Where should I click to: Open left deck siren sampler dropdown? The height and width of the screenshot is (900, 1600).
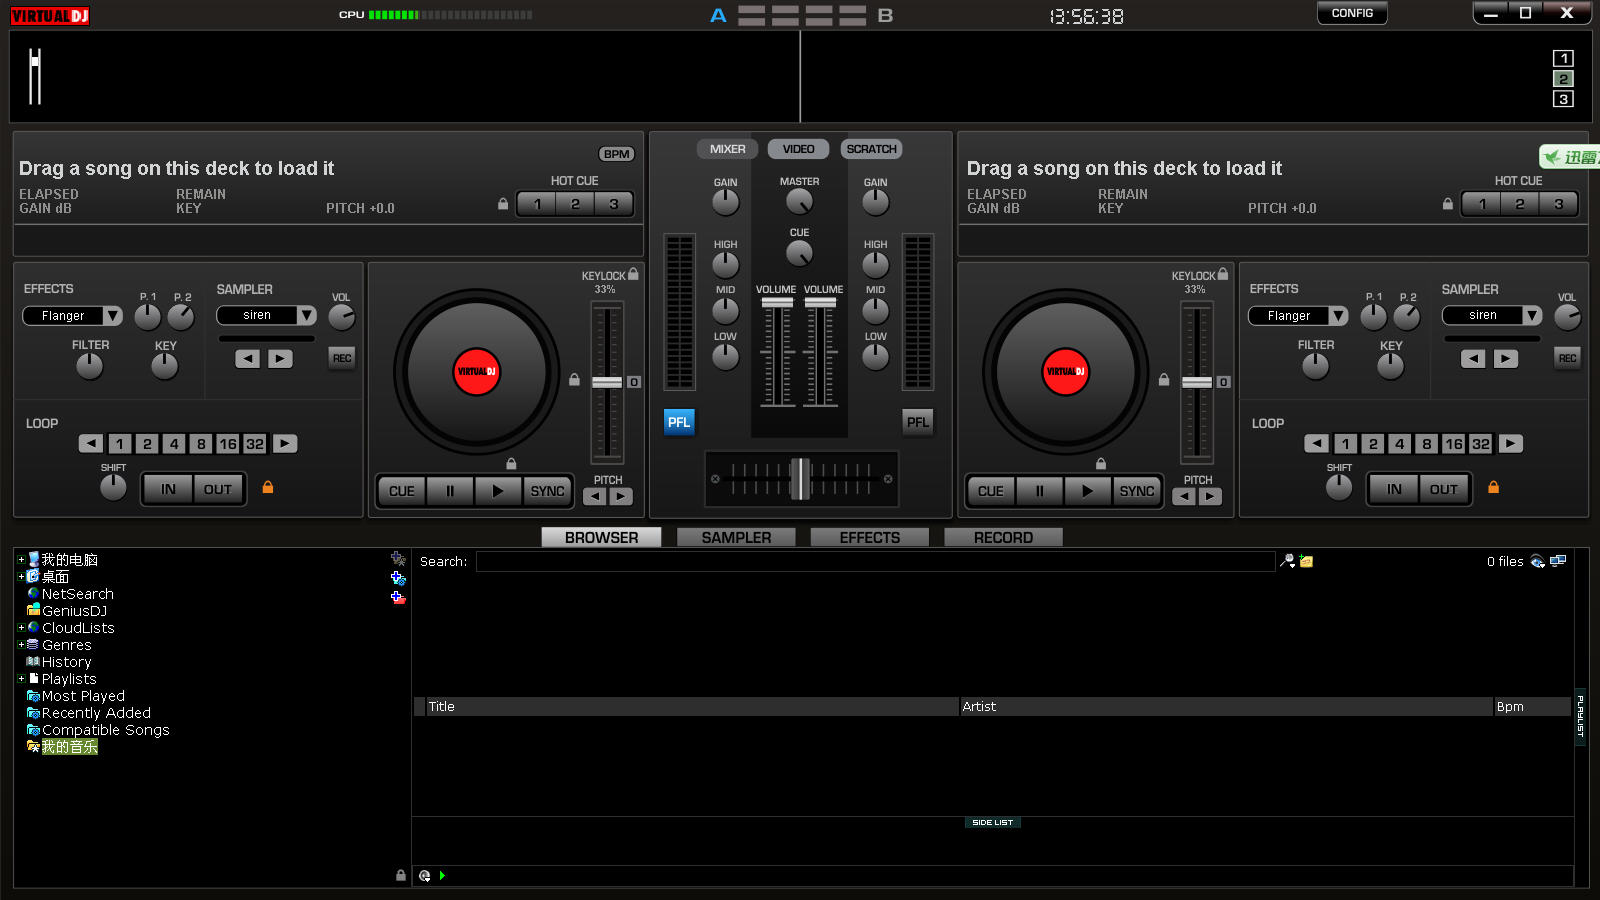point(307,315)
